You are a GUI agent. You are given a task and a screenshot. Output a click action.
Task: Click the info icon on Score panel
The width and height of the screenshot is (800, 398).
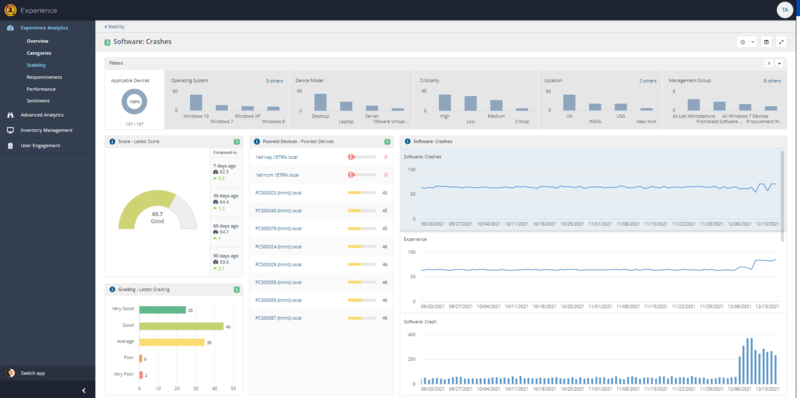coord(112,141)
